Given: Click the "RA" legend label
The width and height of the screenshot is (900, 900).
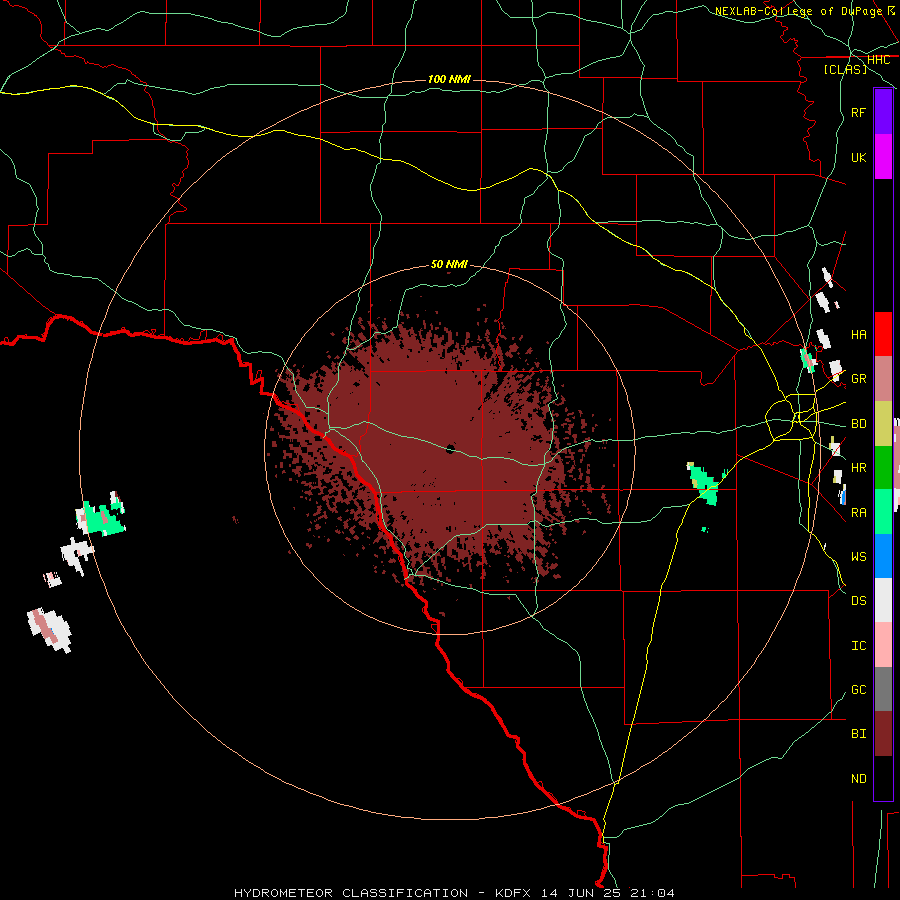Looking at the screenshot, I should tap(858, 513).
